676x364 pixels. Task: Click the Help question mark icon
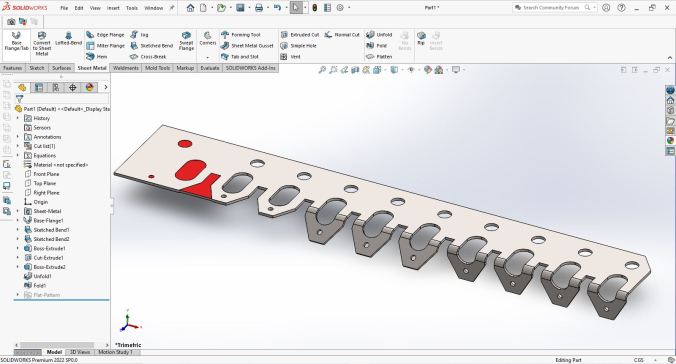tap(621, 8)
